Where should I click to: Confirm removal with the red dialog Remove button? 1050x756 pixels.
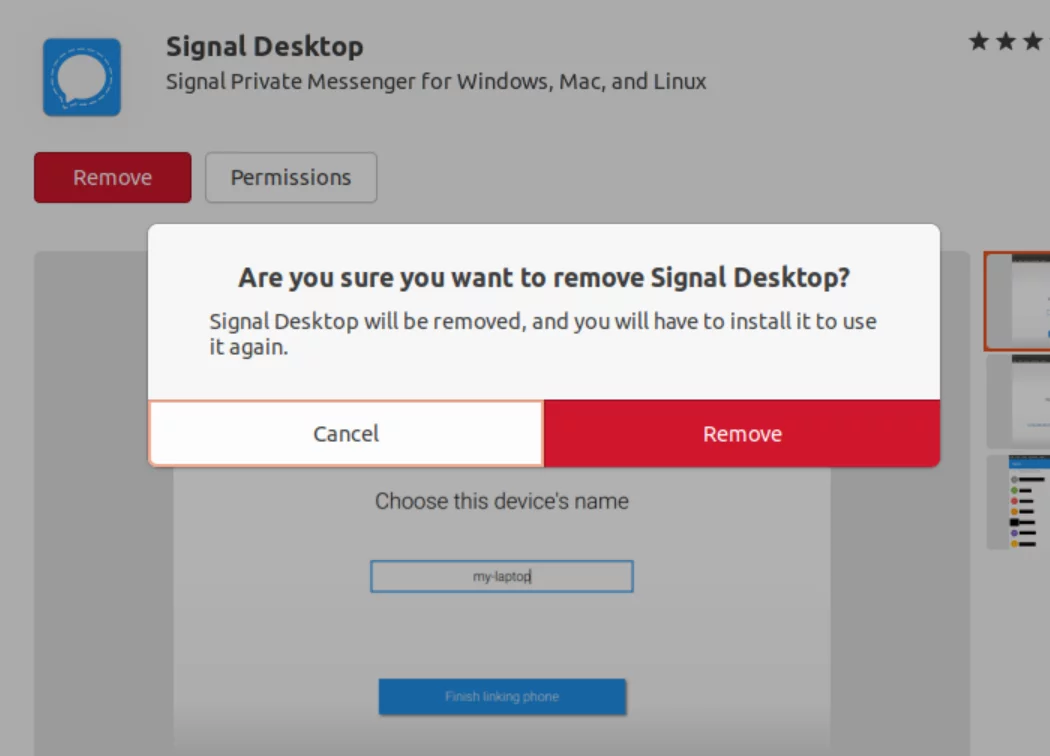coord(742,433)
